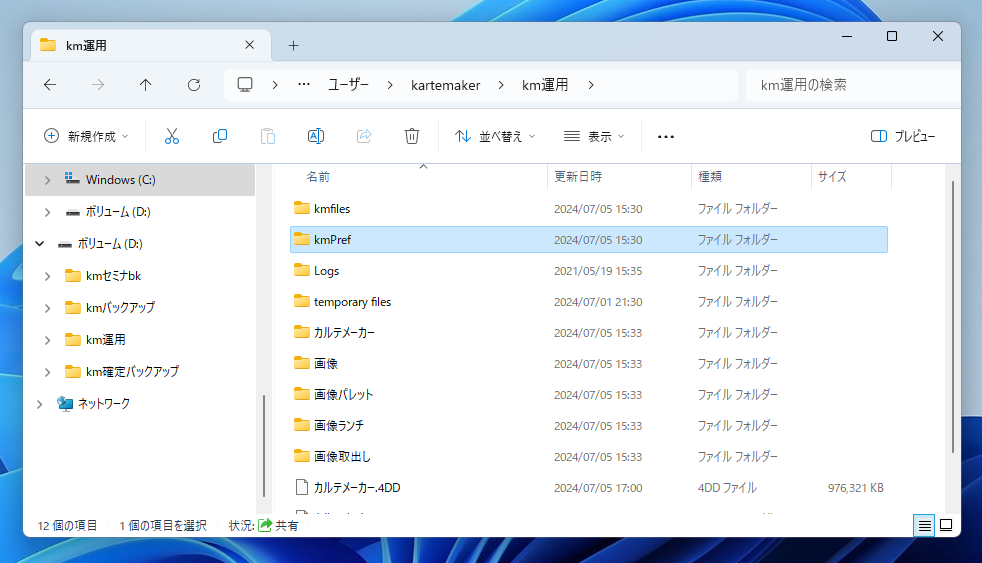Image resolution: width=982 pixels, height=563 pixels.
Task: Click the Copy icon in toolbar
Action: pyautogui.click(x=220, y=136)
